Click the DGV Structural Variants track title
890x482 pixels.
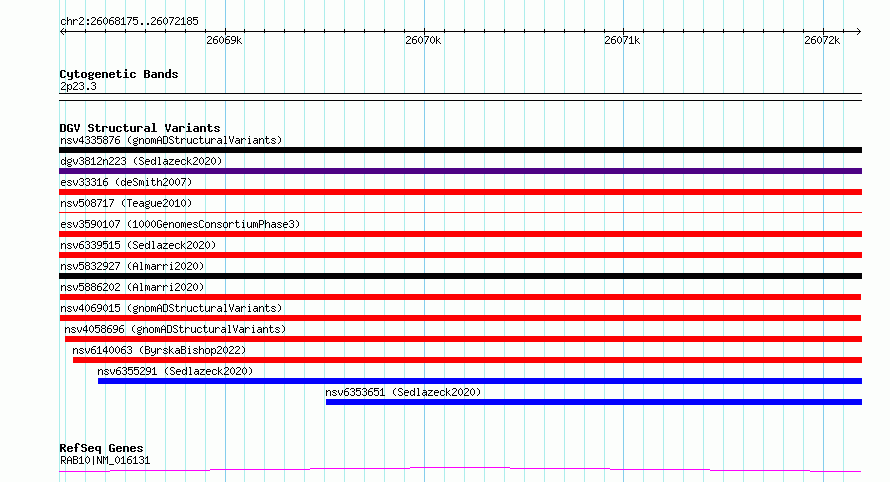pyautogui.click(x=140, y=128)
